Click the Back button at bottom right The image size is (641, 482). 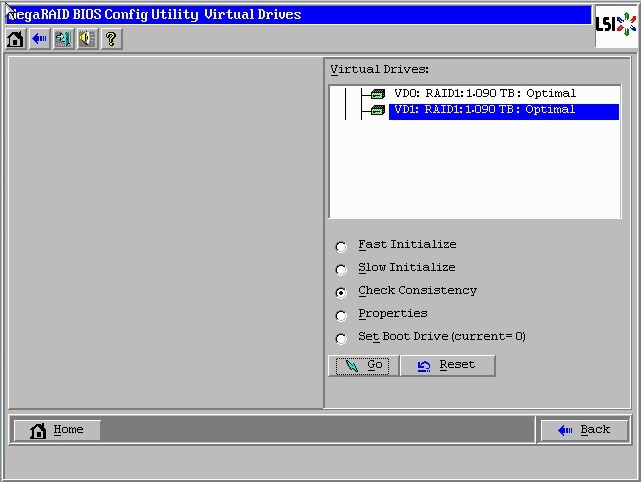click(584, 430)
